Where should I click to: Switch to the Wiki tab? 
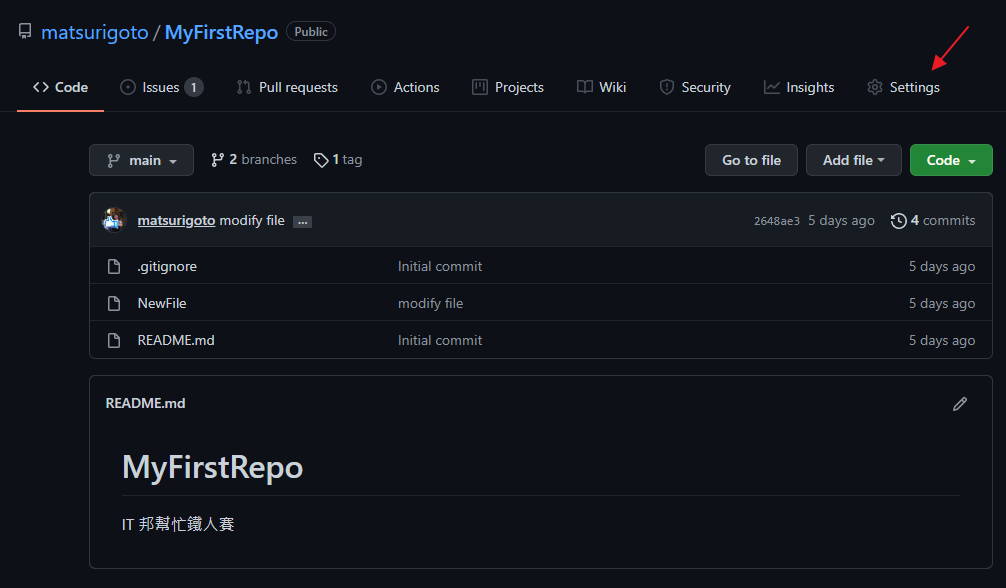[x=601, y=87]
